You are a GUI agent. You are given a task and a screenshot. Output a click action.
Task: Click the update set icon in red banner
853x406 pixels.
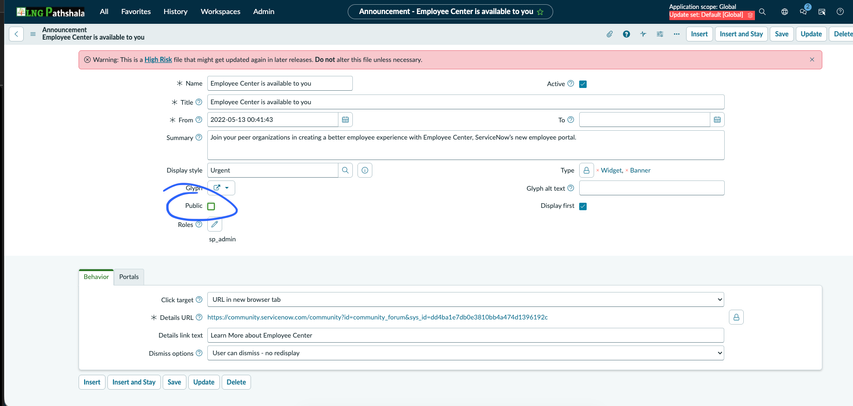click(x=750, y=15)
